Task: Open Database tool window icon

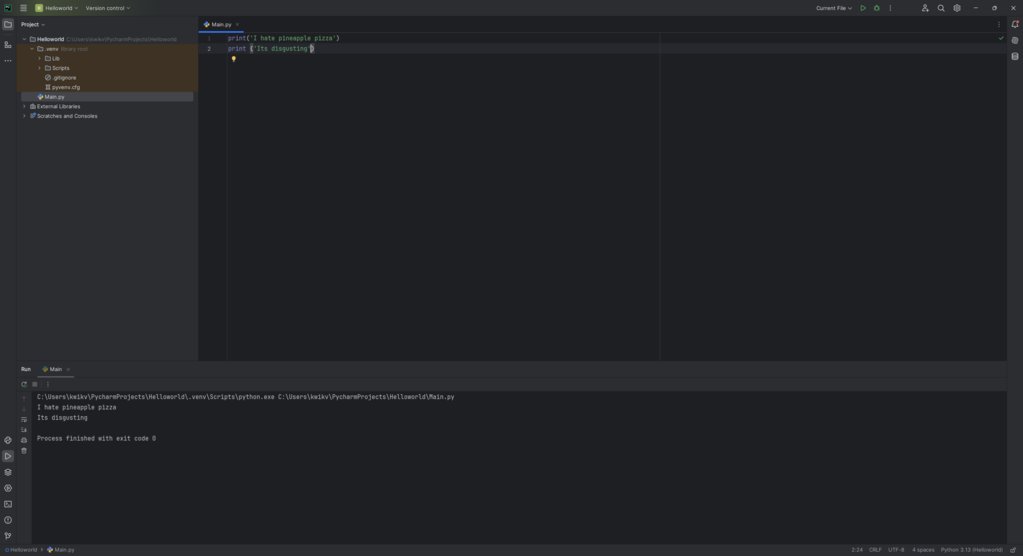Action: coord(1015,56)
